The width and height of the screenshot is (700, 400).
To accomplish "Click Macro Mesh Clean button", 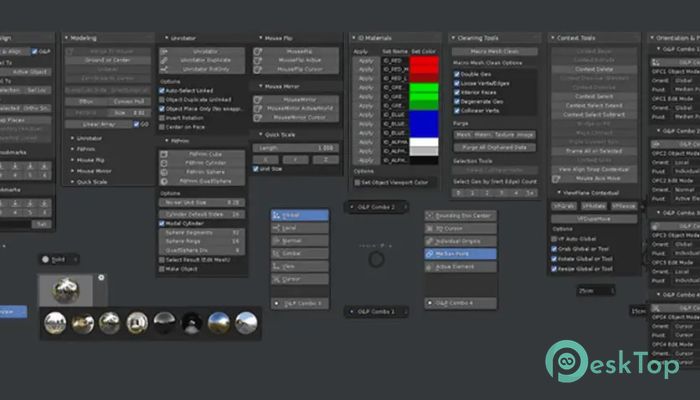I will 494,52.
